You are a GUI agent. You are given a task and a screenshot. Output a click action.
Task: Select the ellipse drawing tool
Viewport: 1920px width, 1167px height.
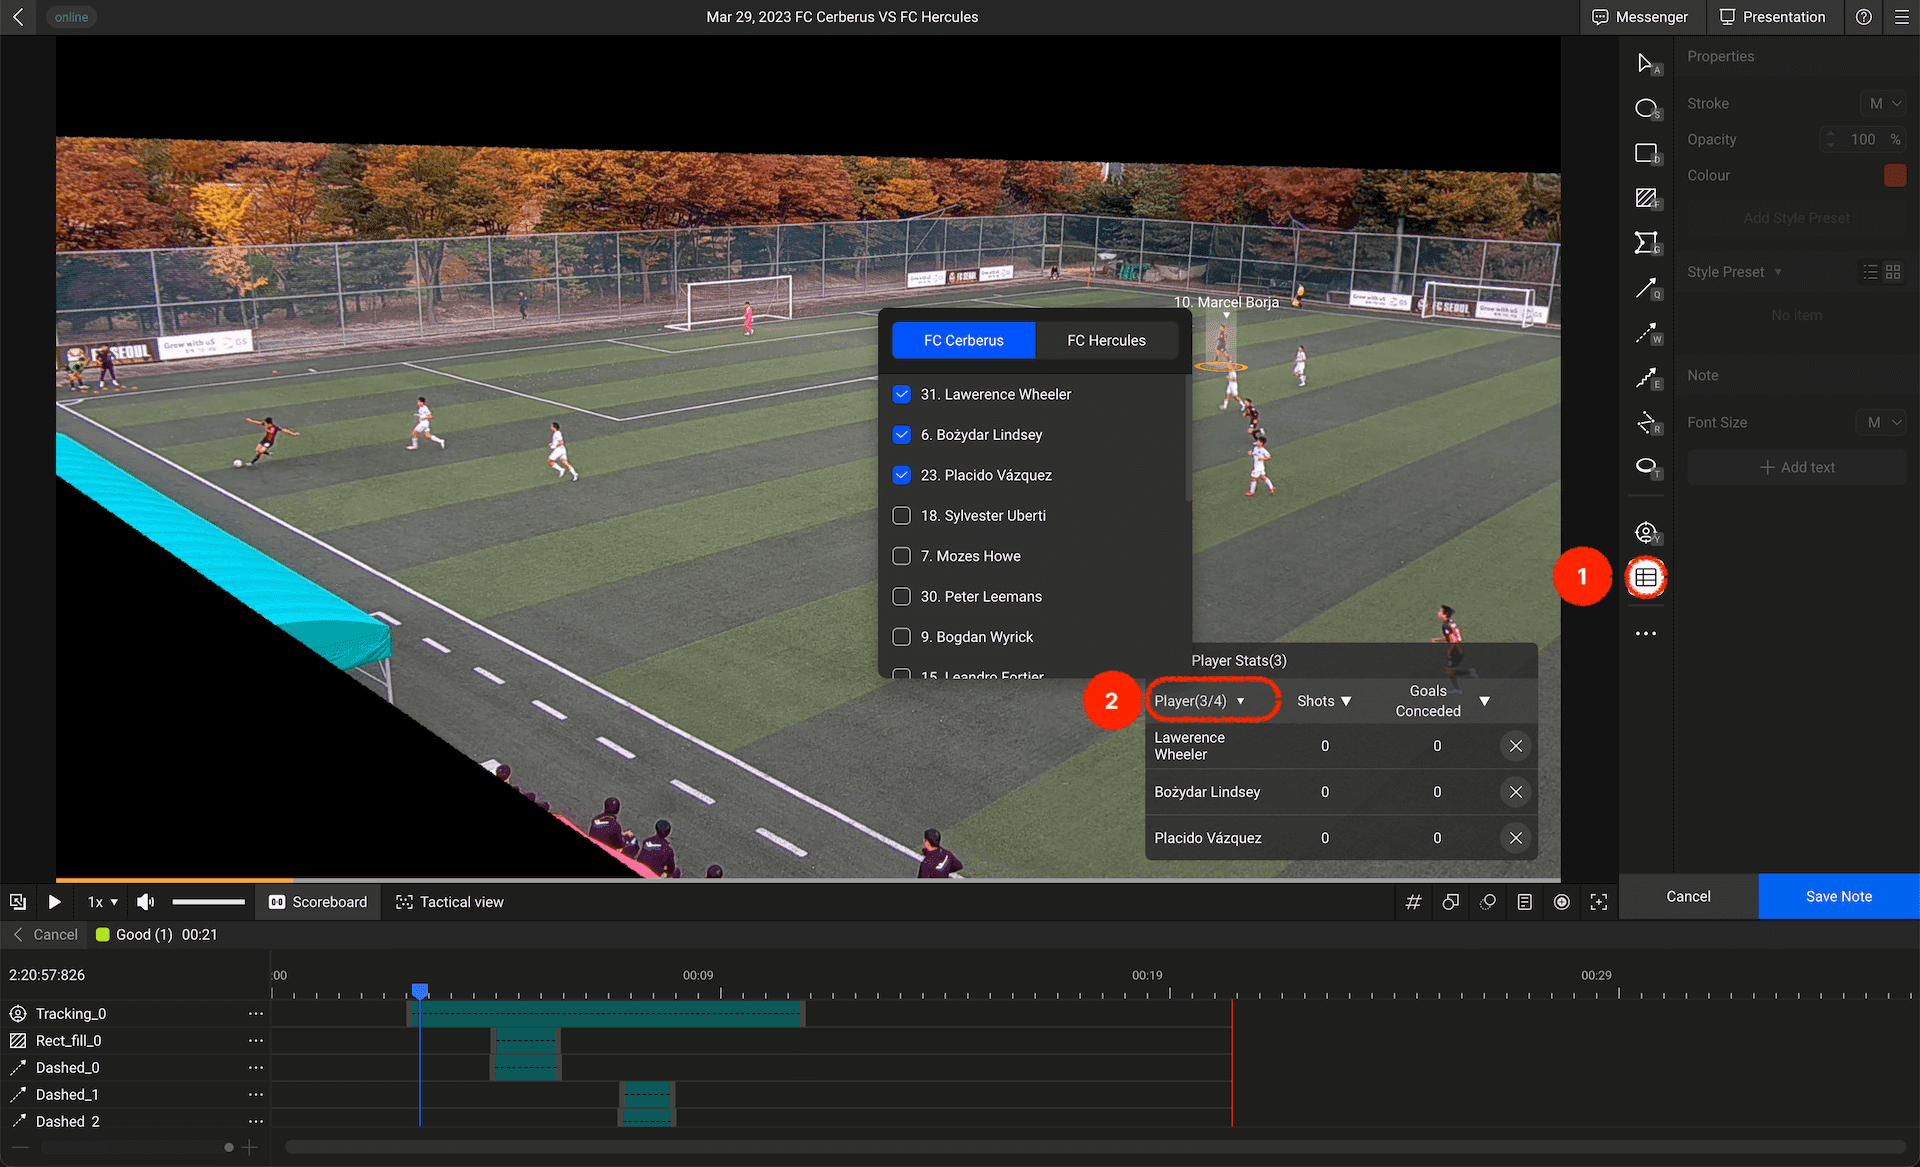1645,108
